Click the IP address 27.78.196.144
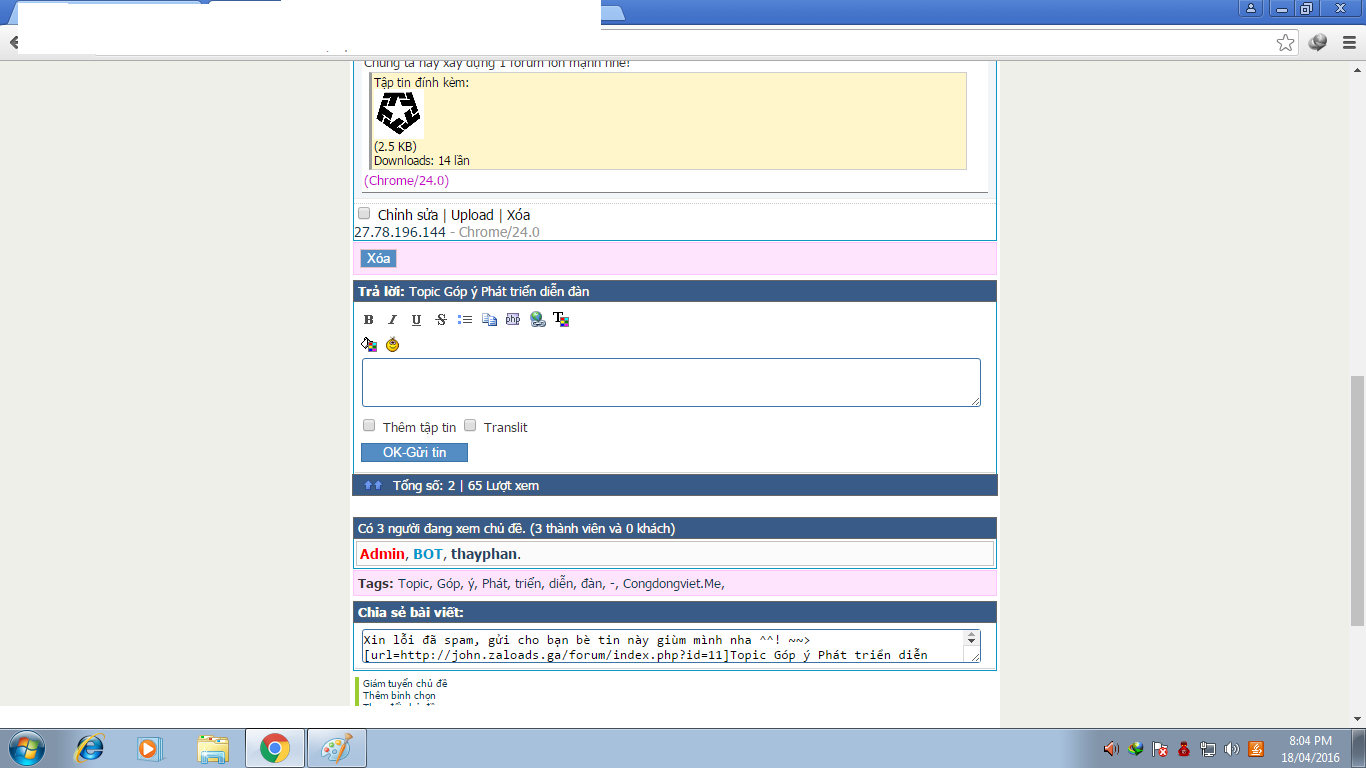 400,232
